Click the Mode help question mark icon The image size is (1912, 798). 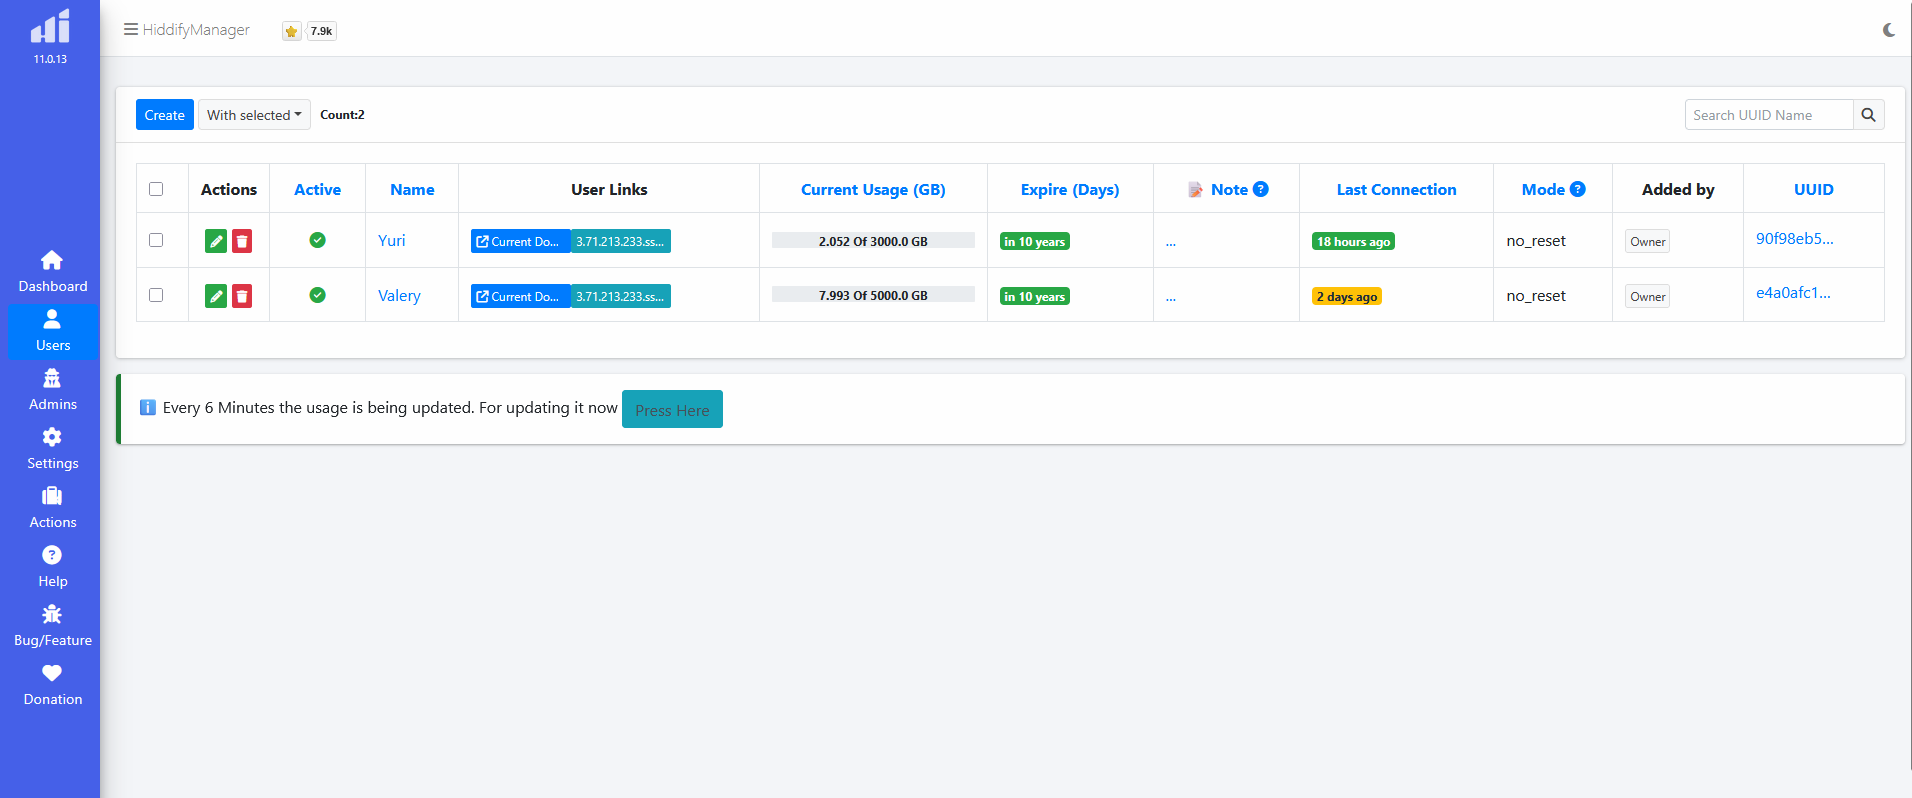coord(1578,189)
